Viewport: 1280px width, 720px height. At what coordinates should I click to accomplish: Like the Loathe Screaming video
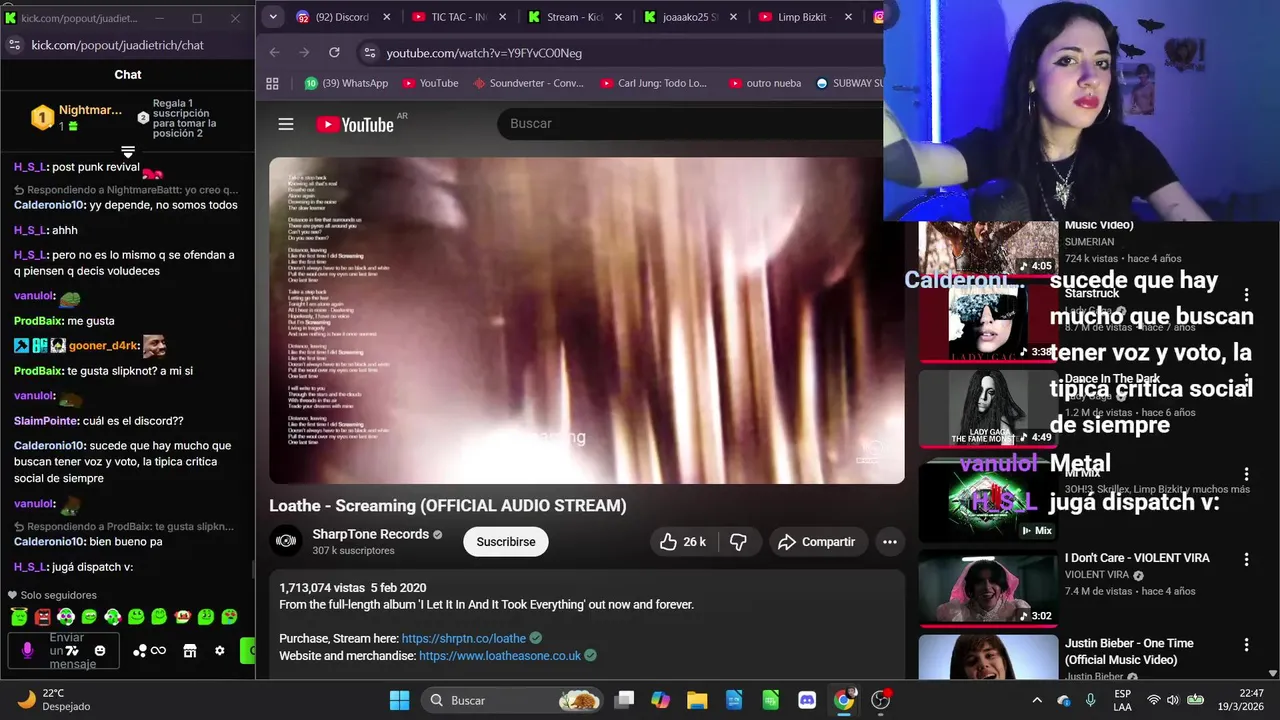683,542
